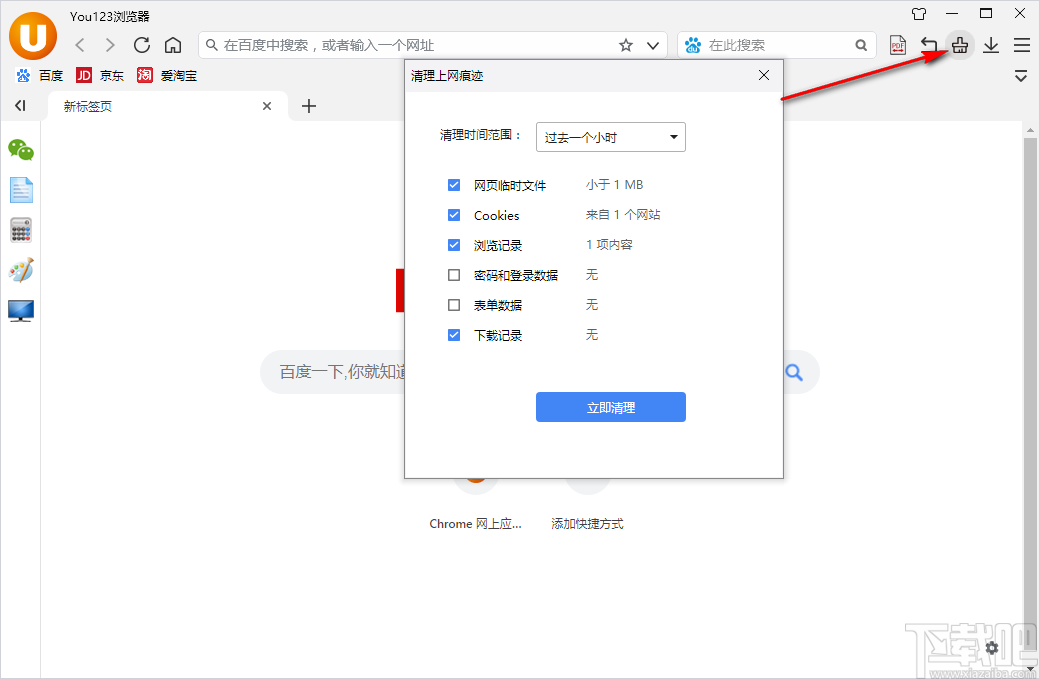
Task: Disable the 下载记录 checkbox
Action: (x=455, y=335)
